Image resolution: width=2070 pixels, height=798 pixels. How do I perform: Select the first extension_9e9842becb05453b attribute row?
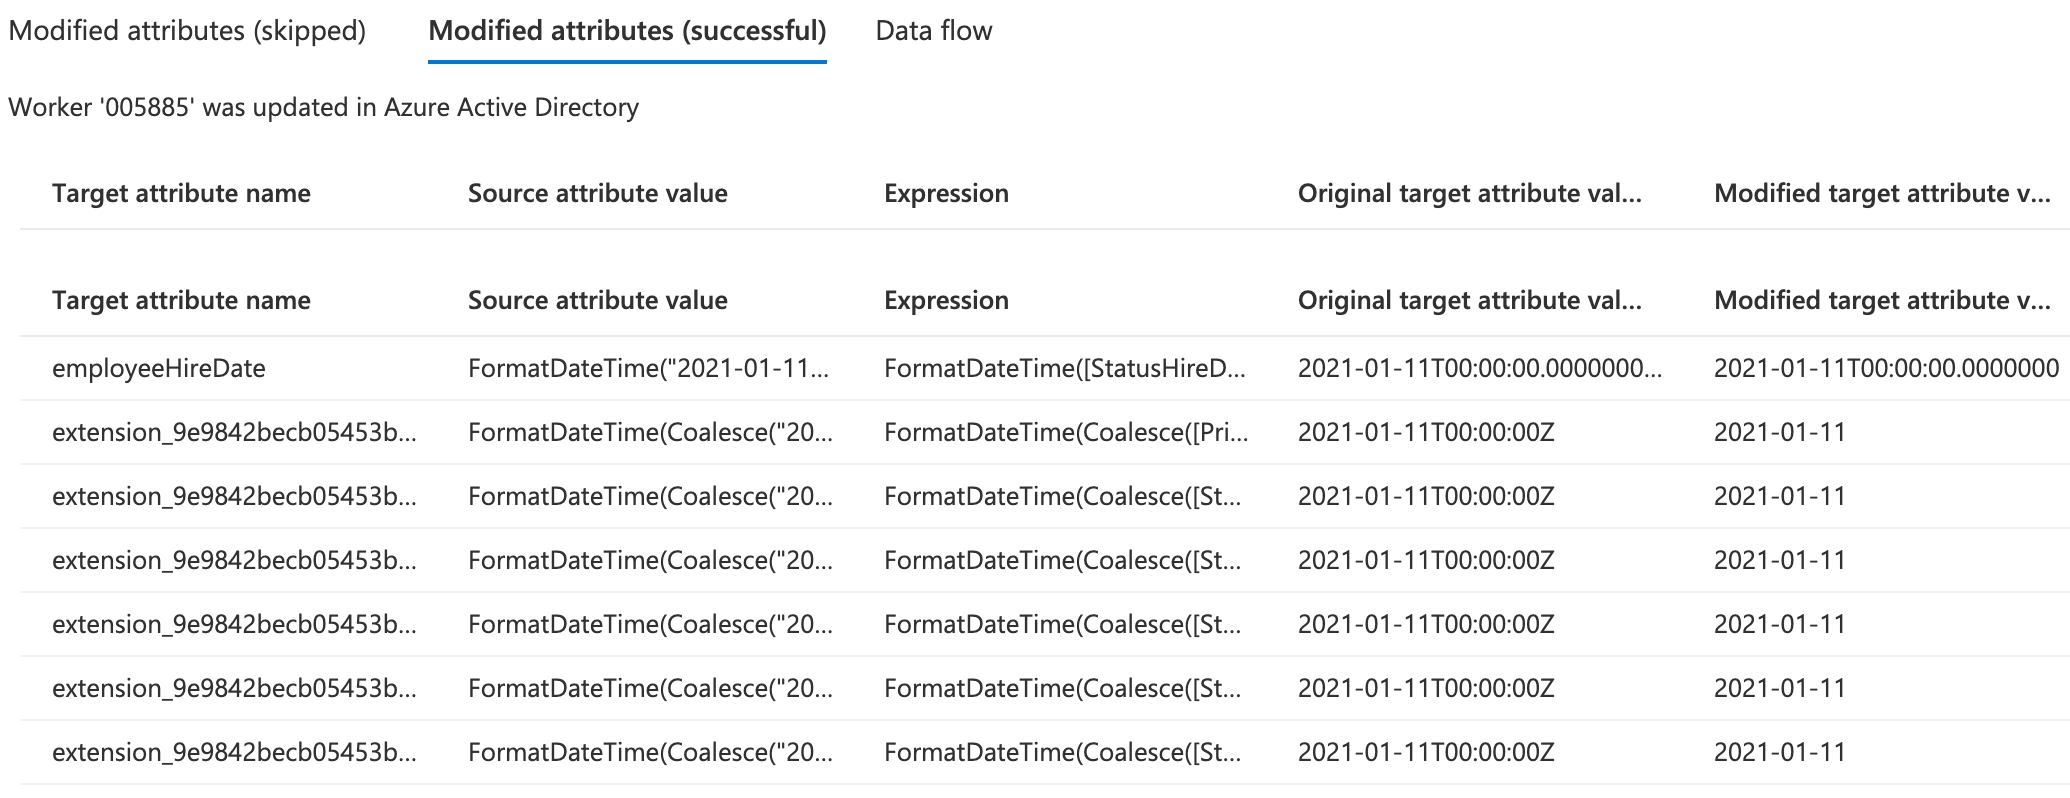[234, 432]
